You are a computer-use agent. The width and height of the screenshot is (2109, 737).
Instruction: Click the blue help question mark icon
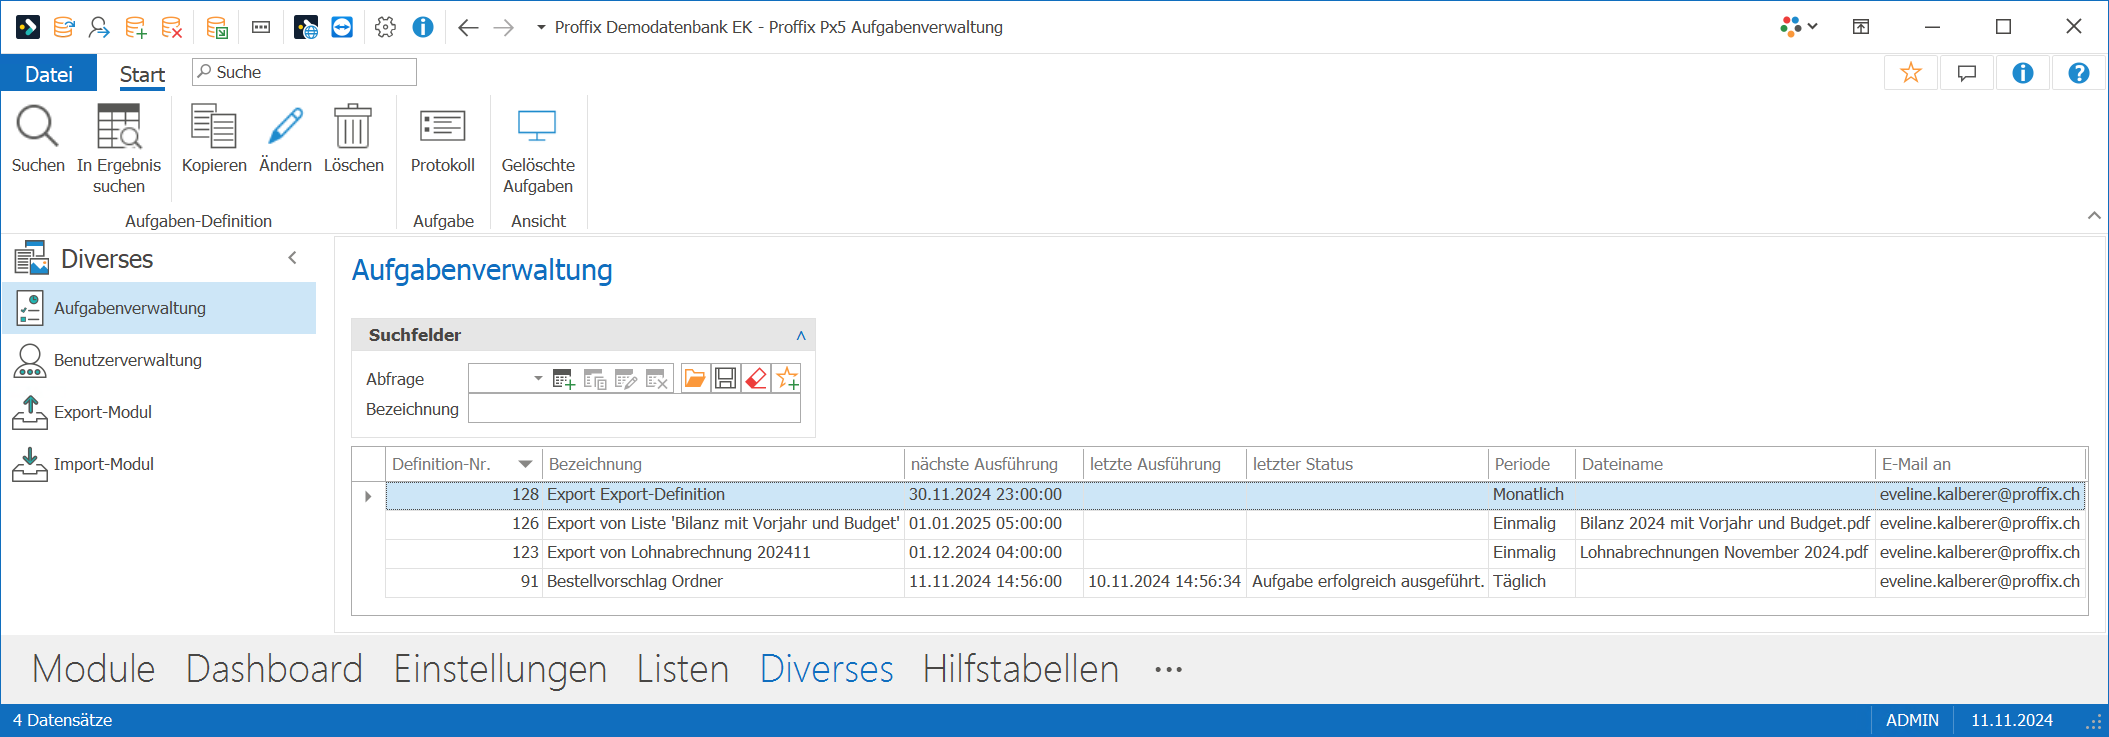(2079, 73)
